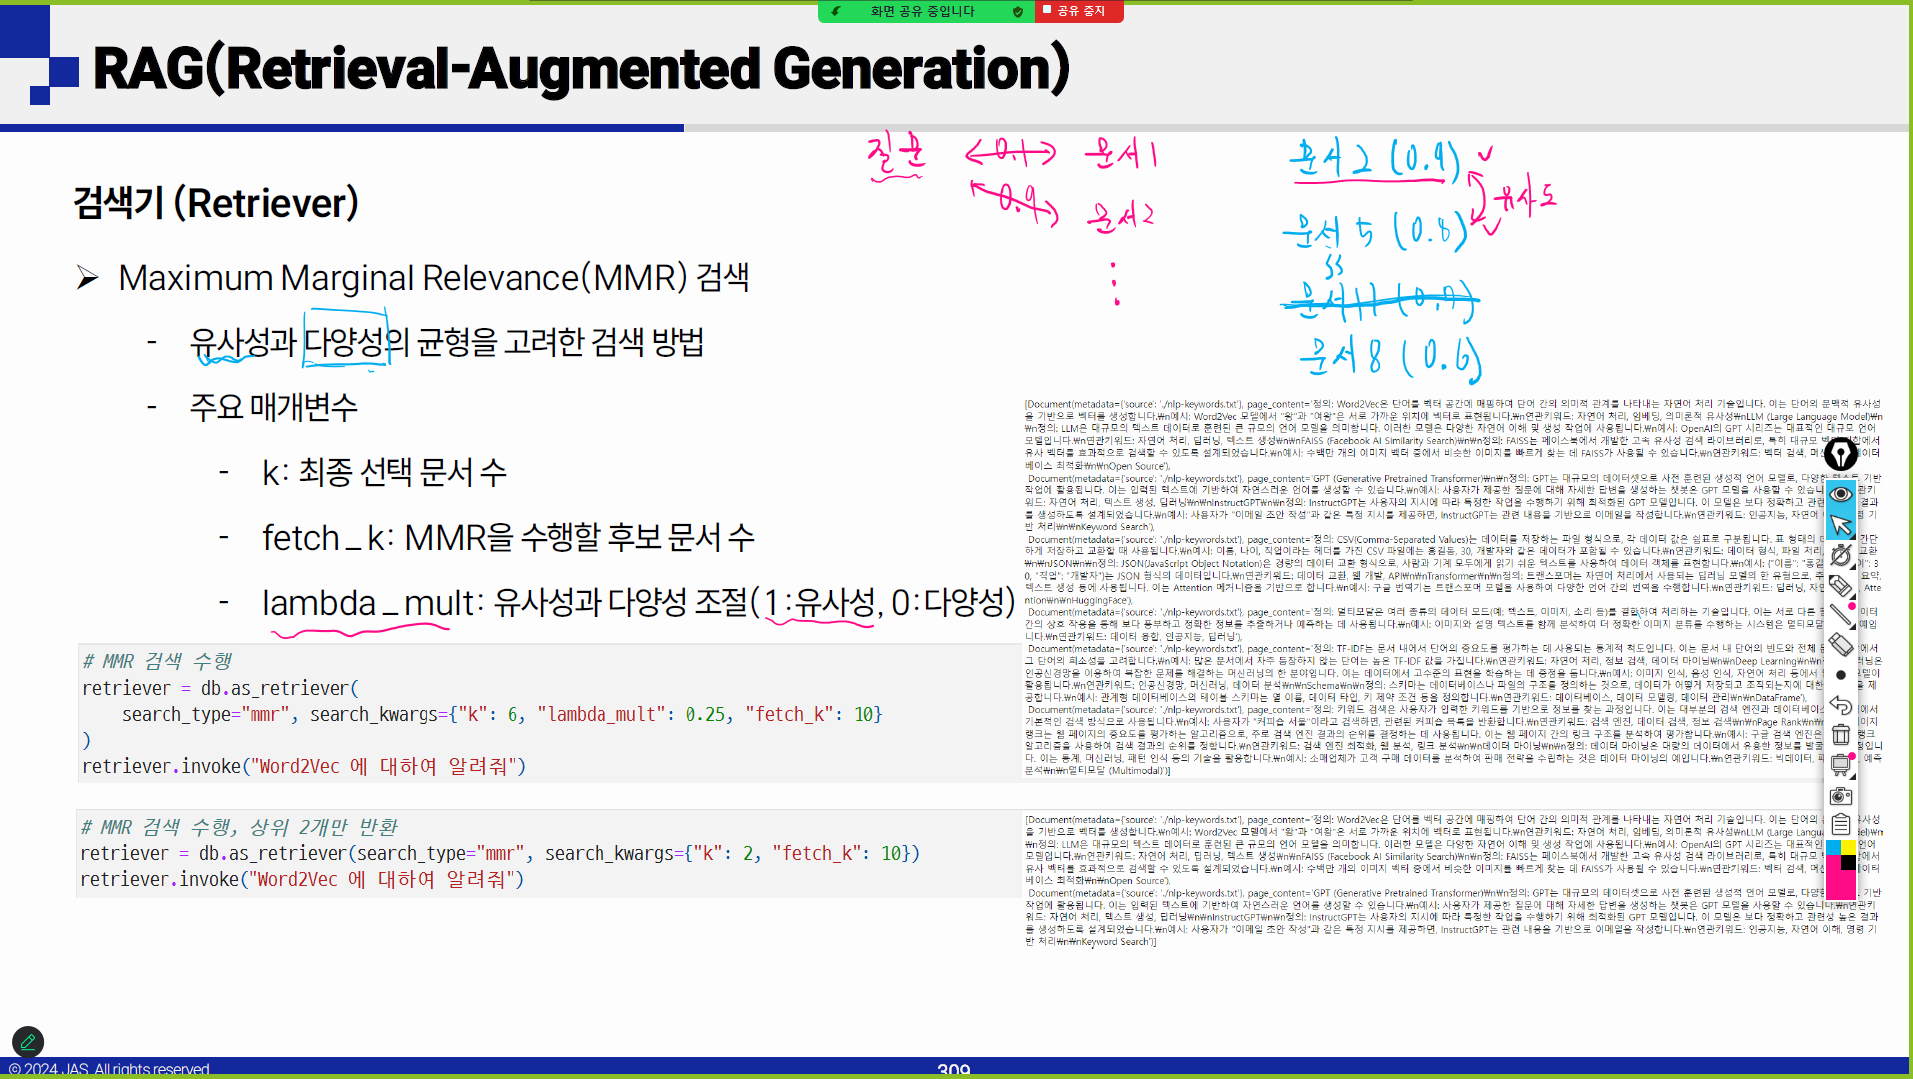Open the highlighter marker tool options

click(1840, 586)
